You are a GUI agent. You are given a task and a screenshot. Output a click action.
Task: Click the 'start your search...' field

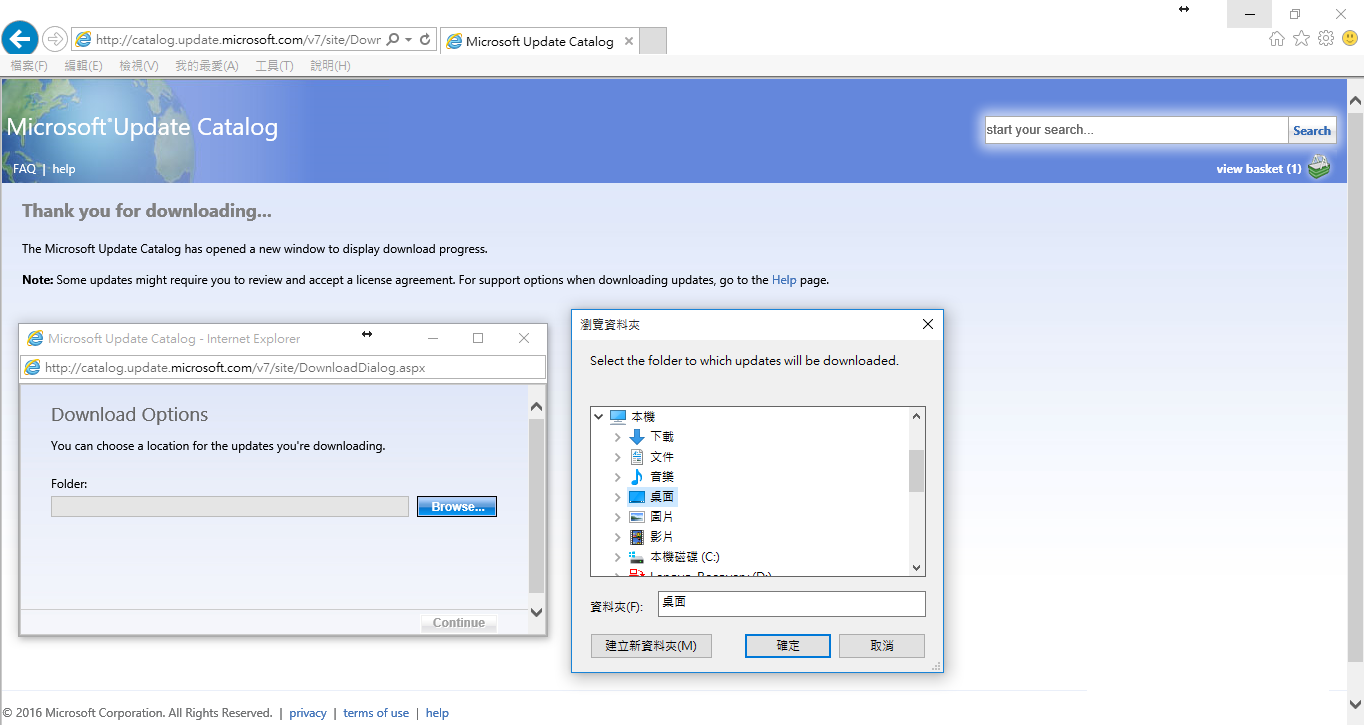tap(1136, 130)
